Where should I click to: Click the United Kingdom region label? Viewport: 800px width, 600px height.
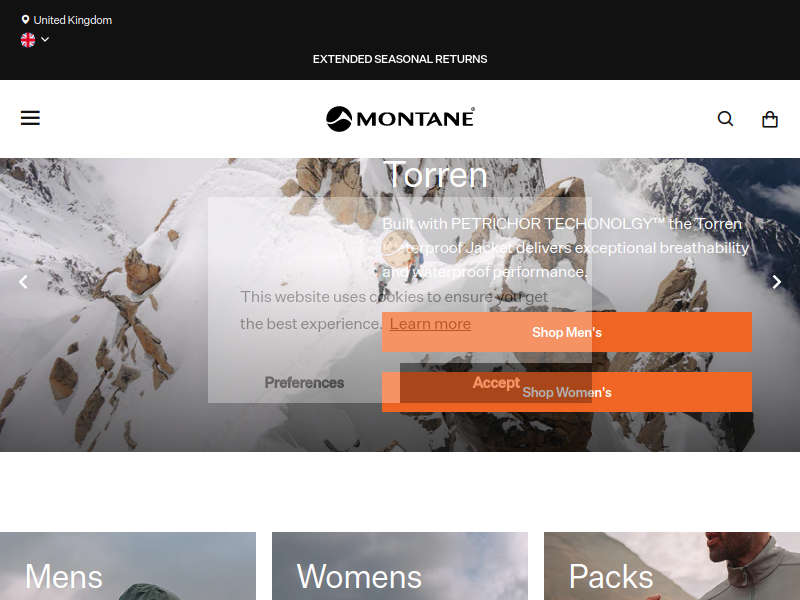point(72,20)
